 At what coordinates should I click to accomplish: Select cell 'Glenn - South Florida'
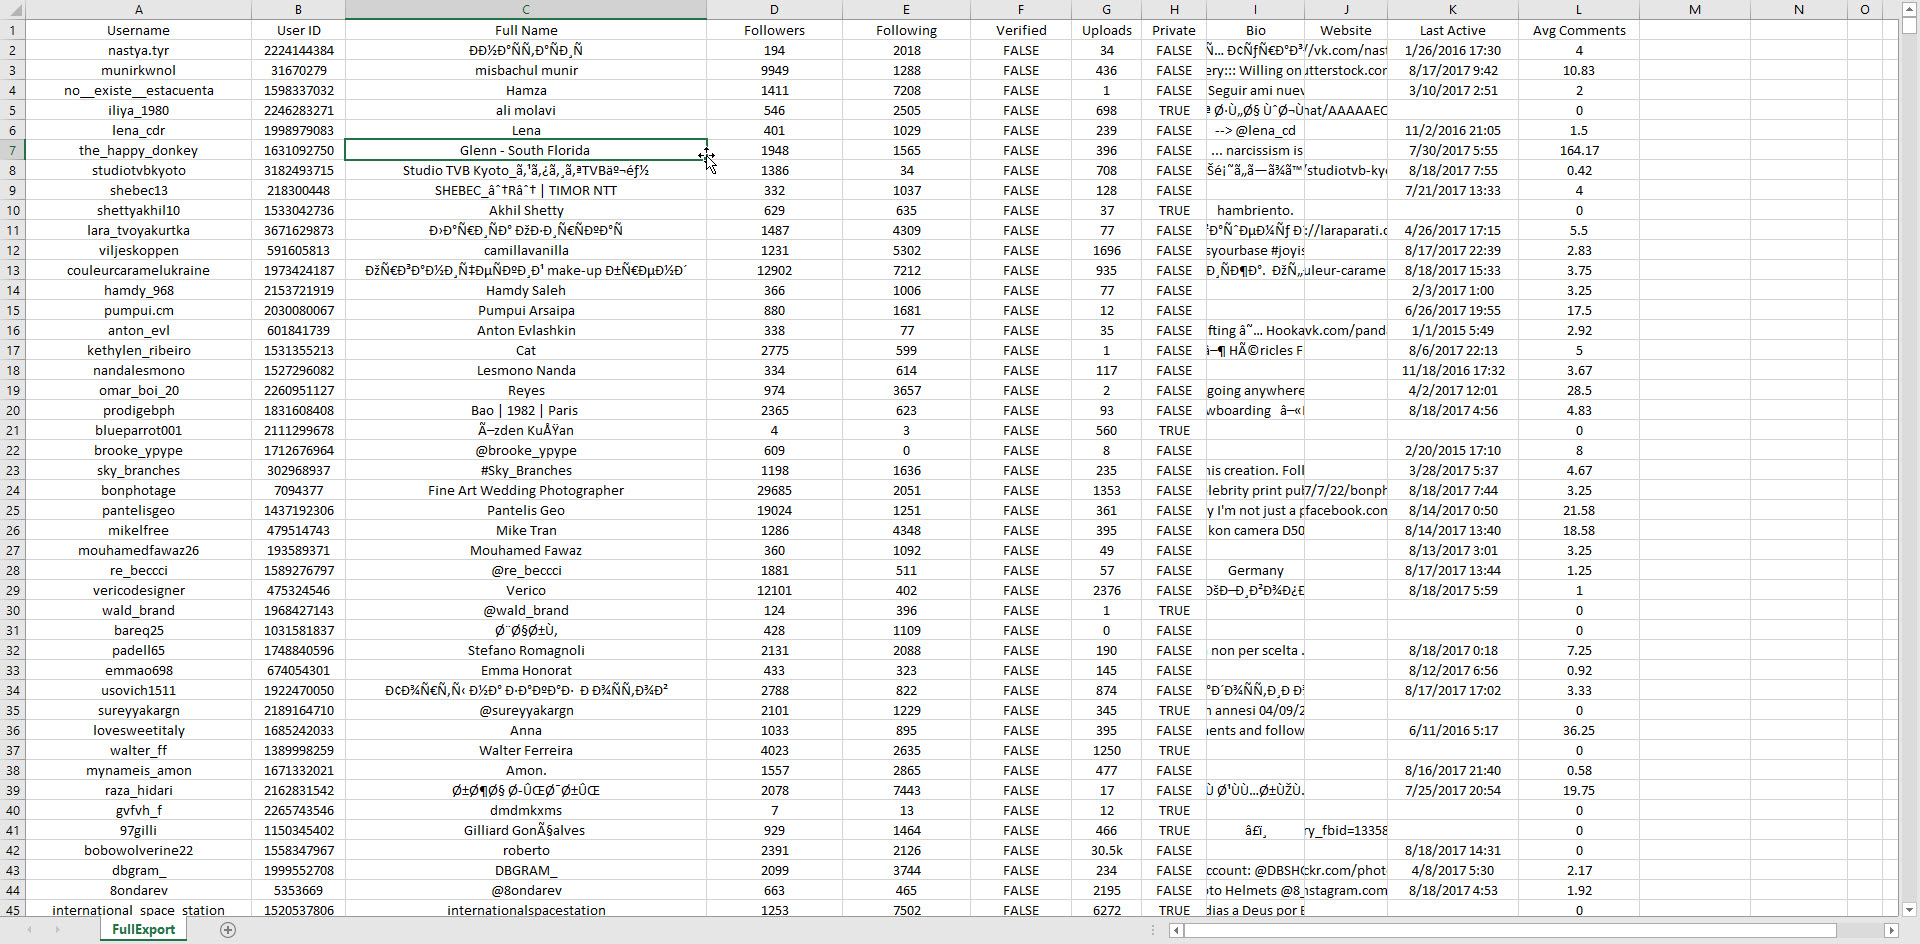[526, 150]
